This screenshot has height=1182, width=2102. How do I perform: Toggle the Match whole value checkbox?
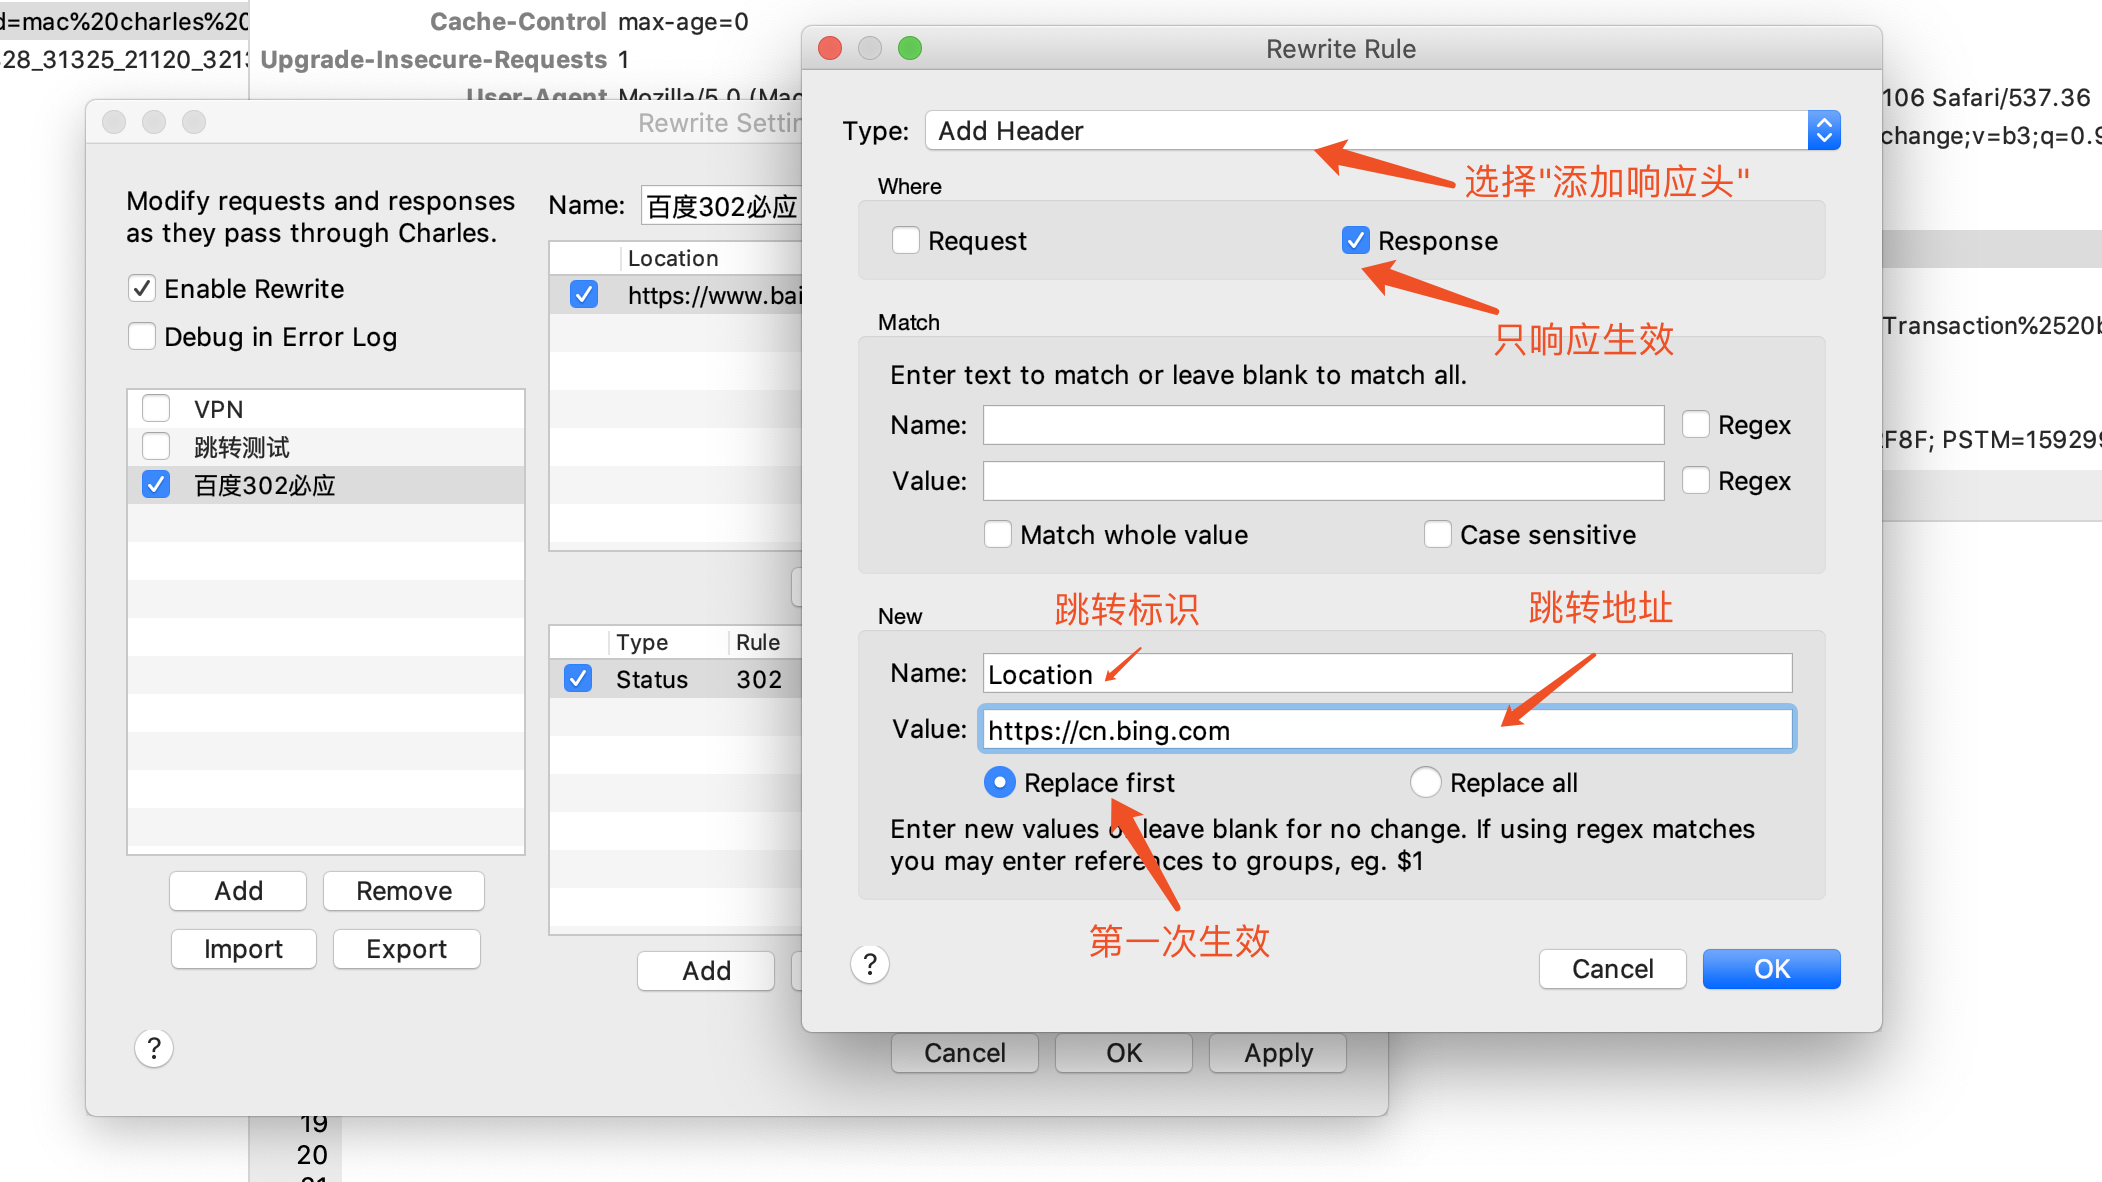point(998,535)
